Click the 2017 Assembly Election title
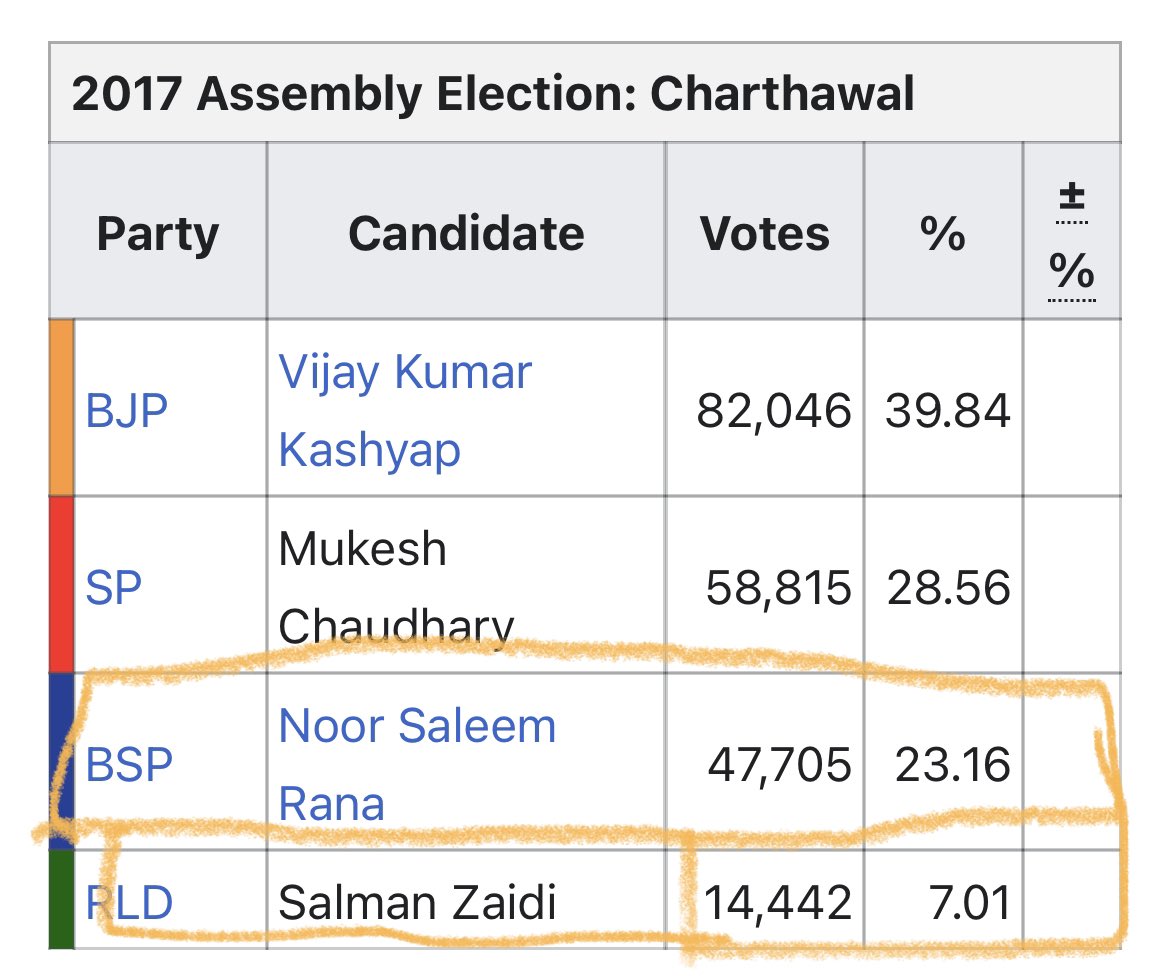This screenshot has width=1170, height=977. 492,93
